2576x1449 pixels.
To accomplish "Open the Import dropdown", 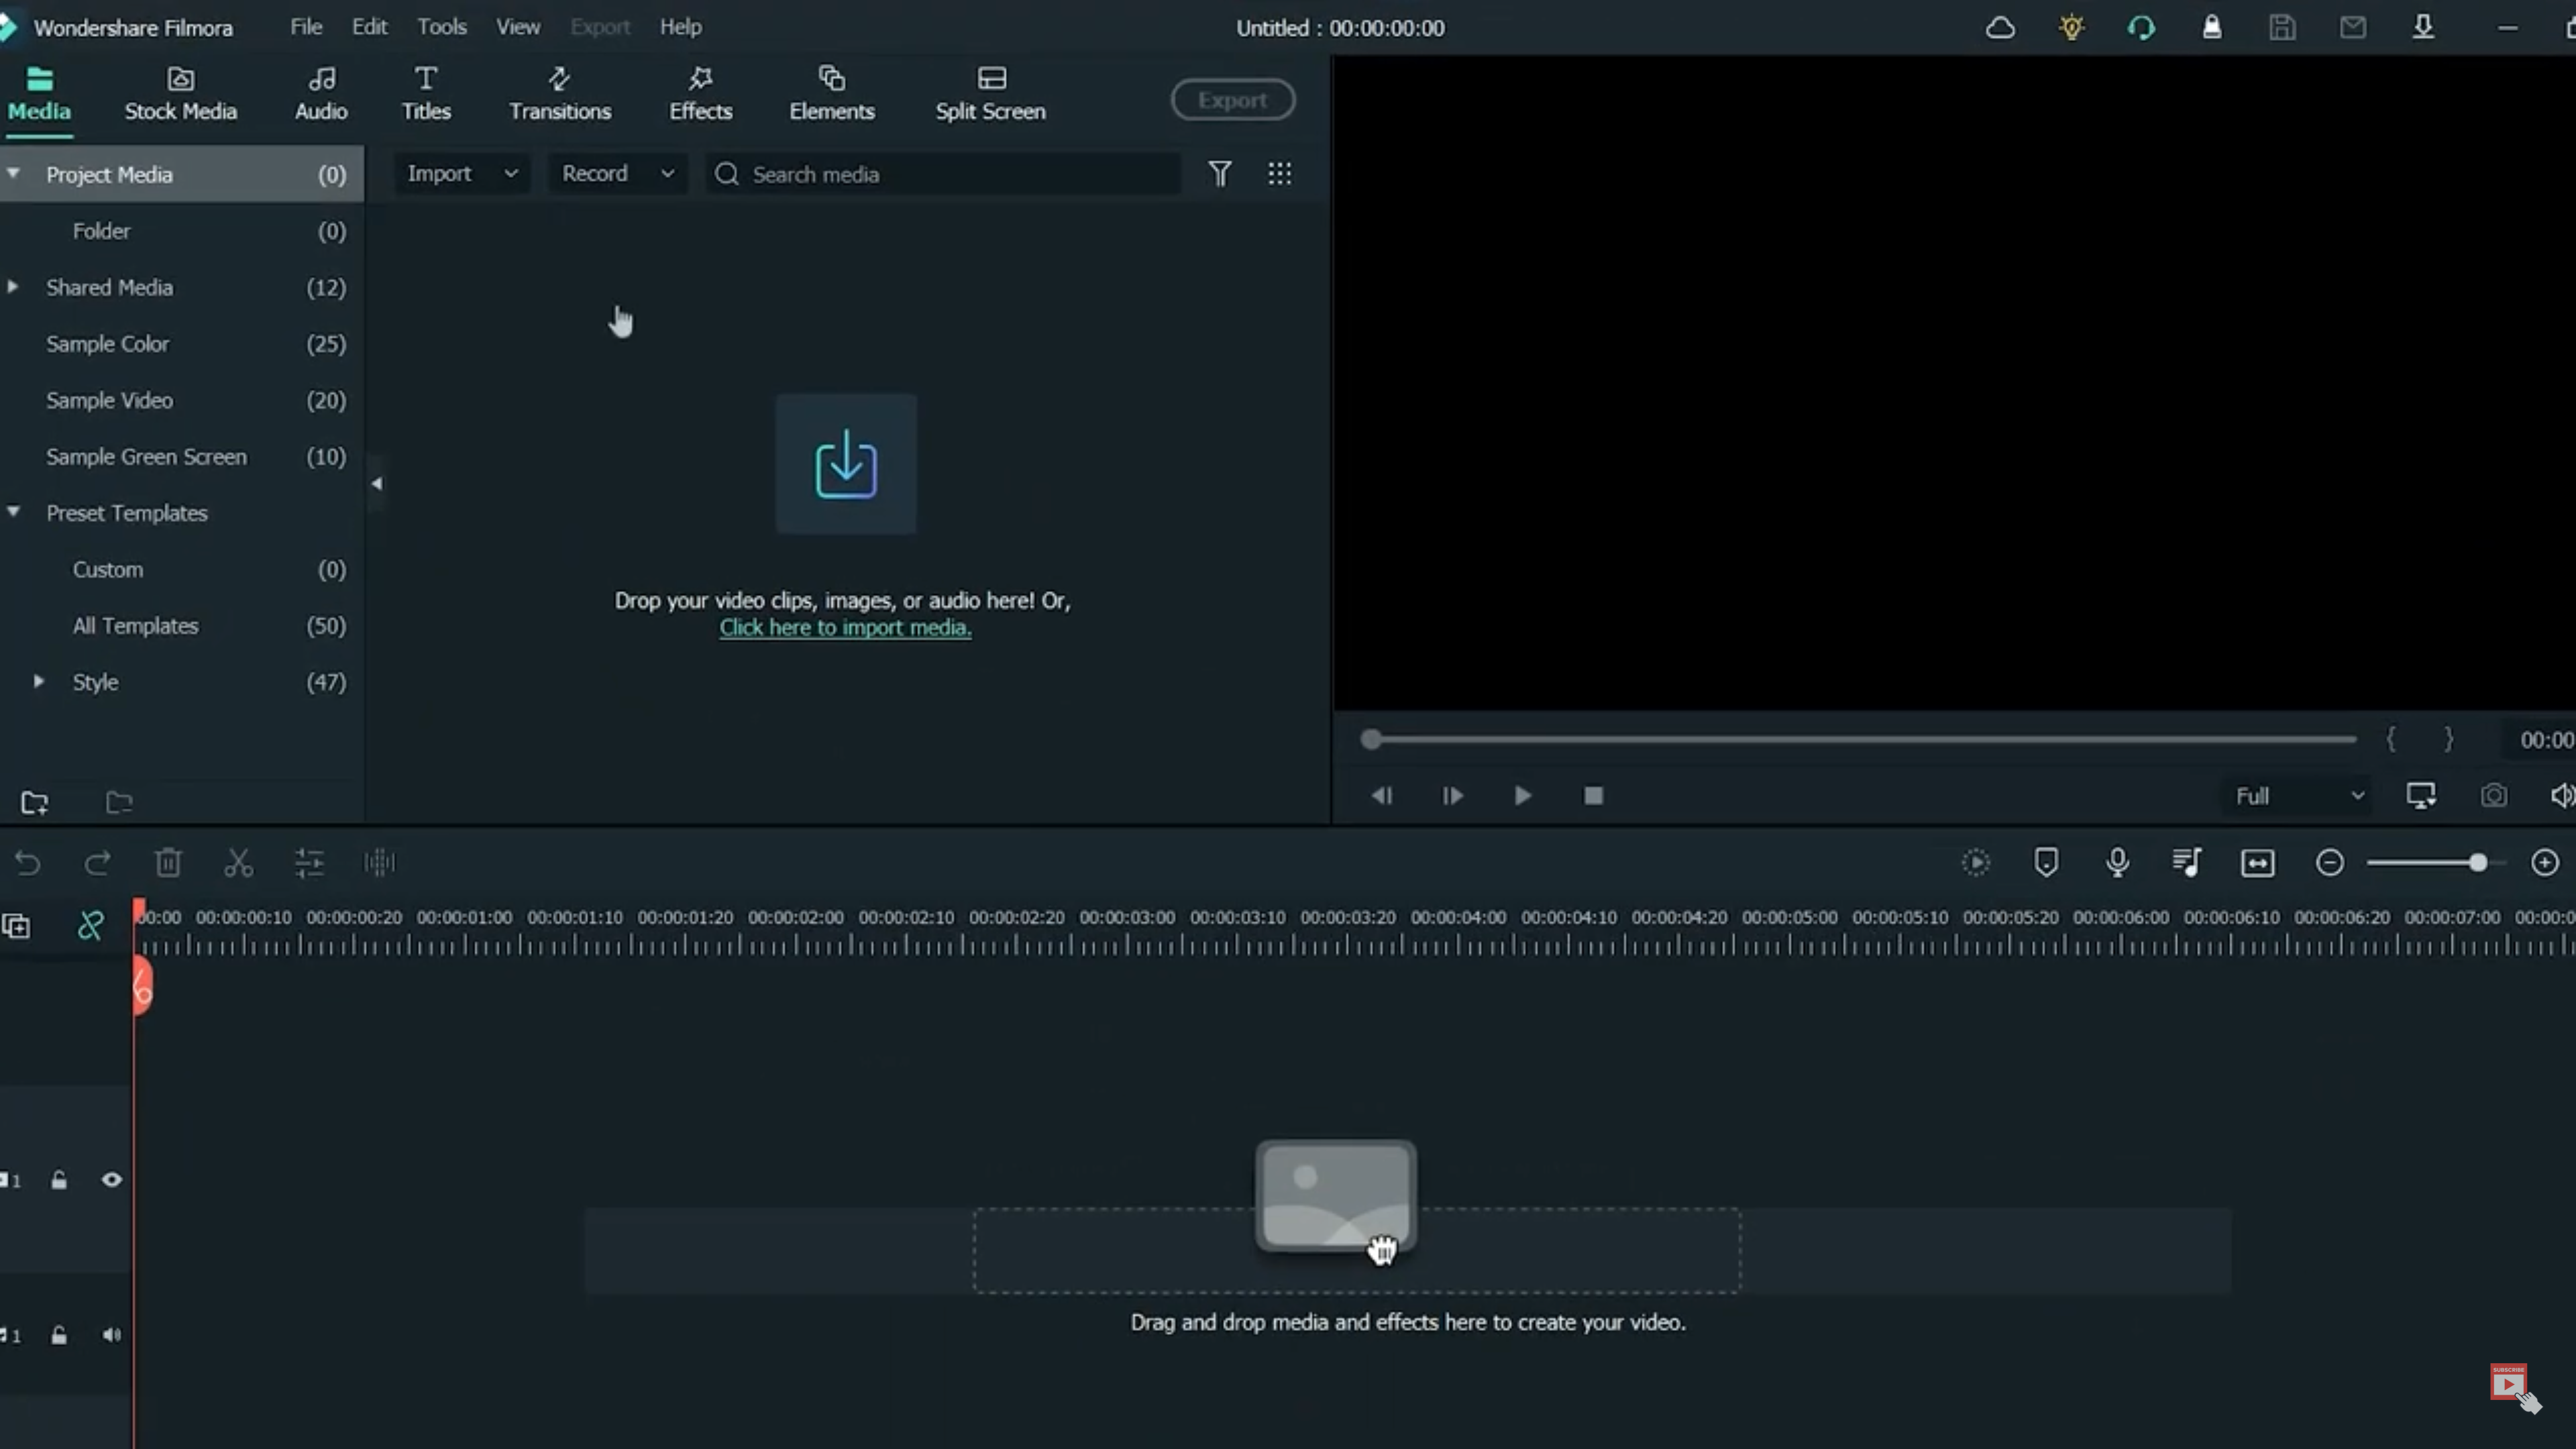I will tap(462, 174).
